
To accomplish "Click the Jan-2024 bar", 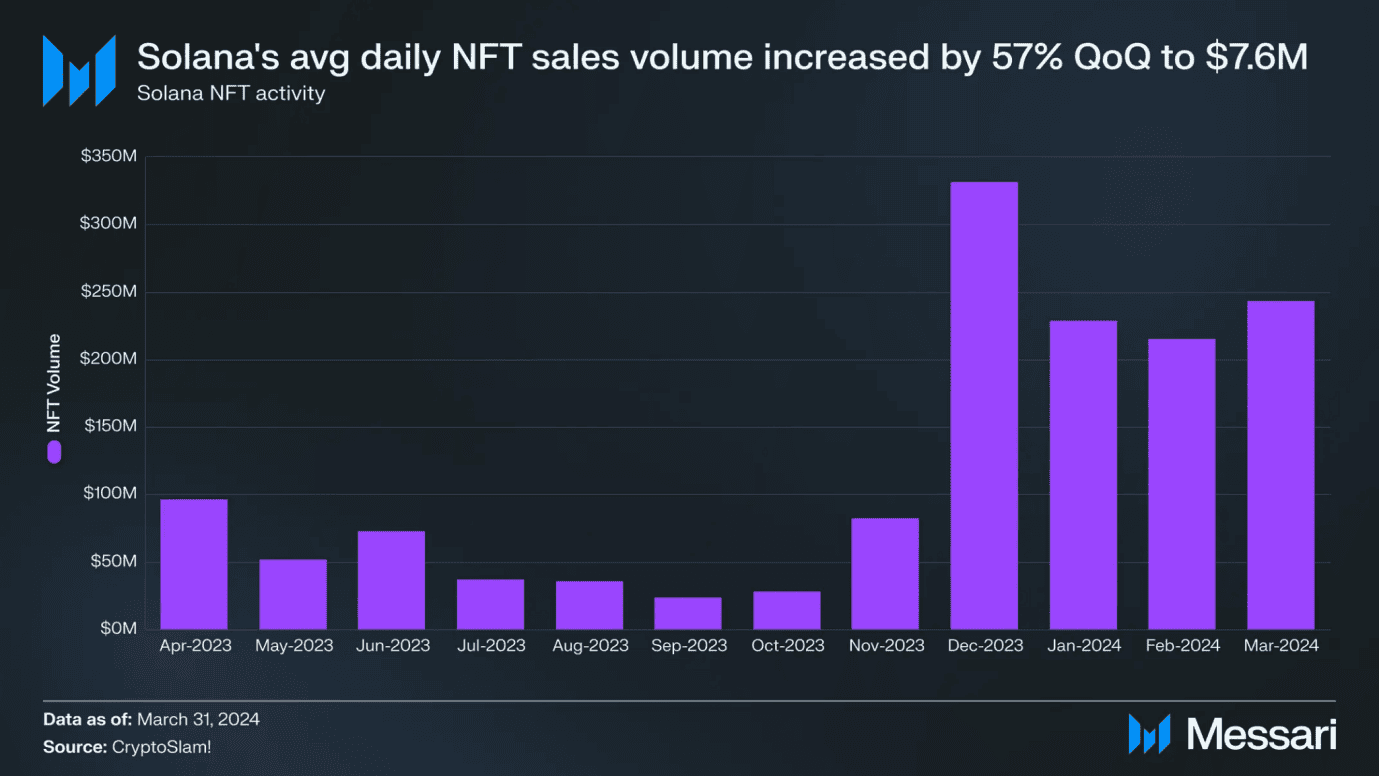I will click(x=1083, y=475).
